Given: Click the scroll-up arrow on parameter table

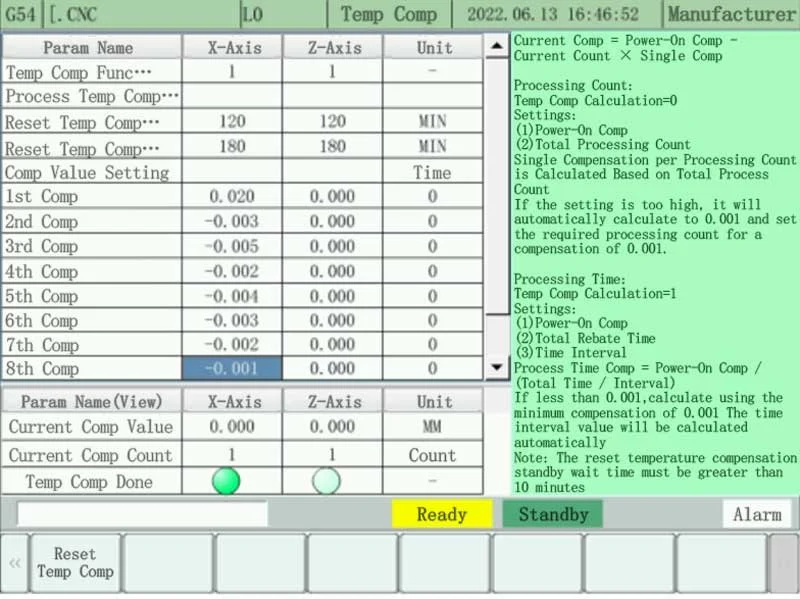Looking at the screenshot, I should pyautogui.click(x=496, y=44).
